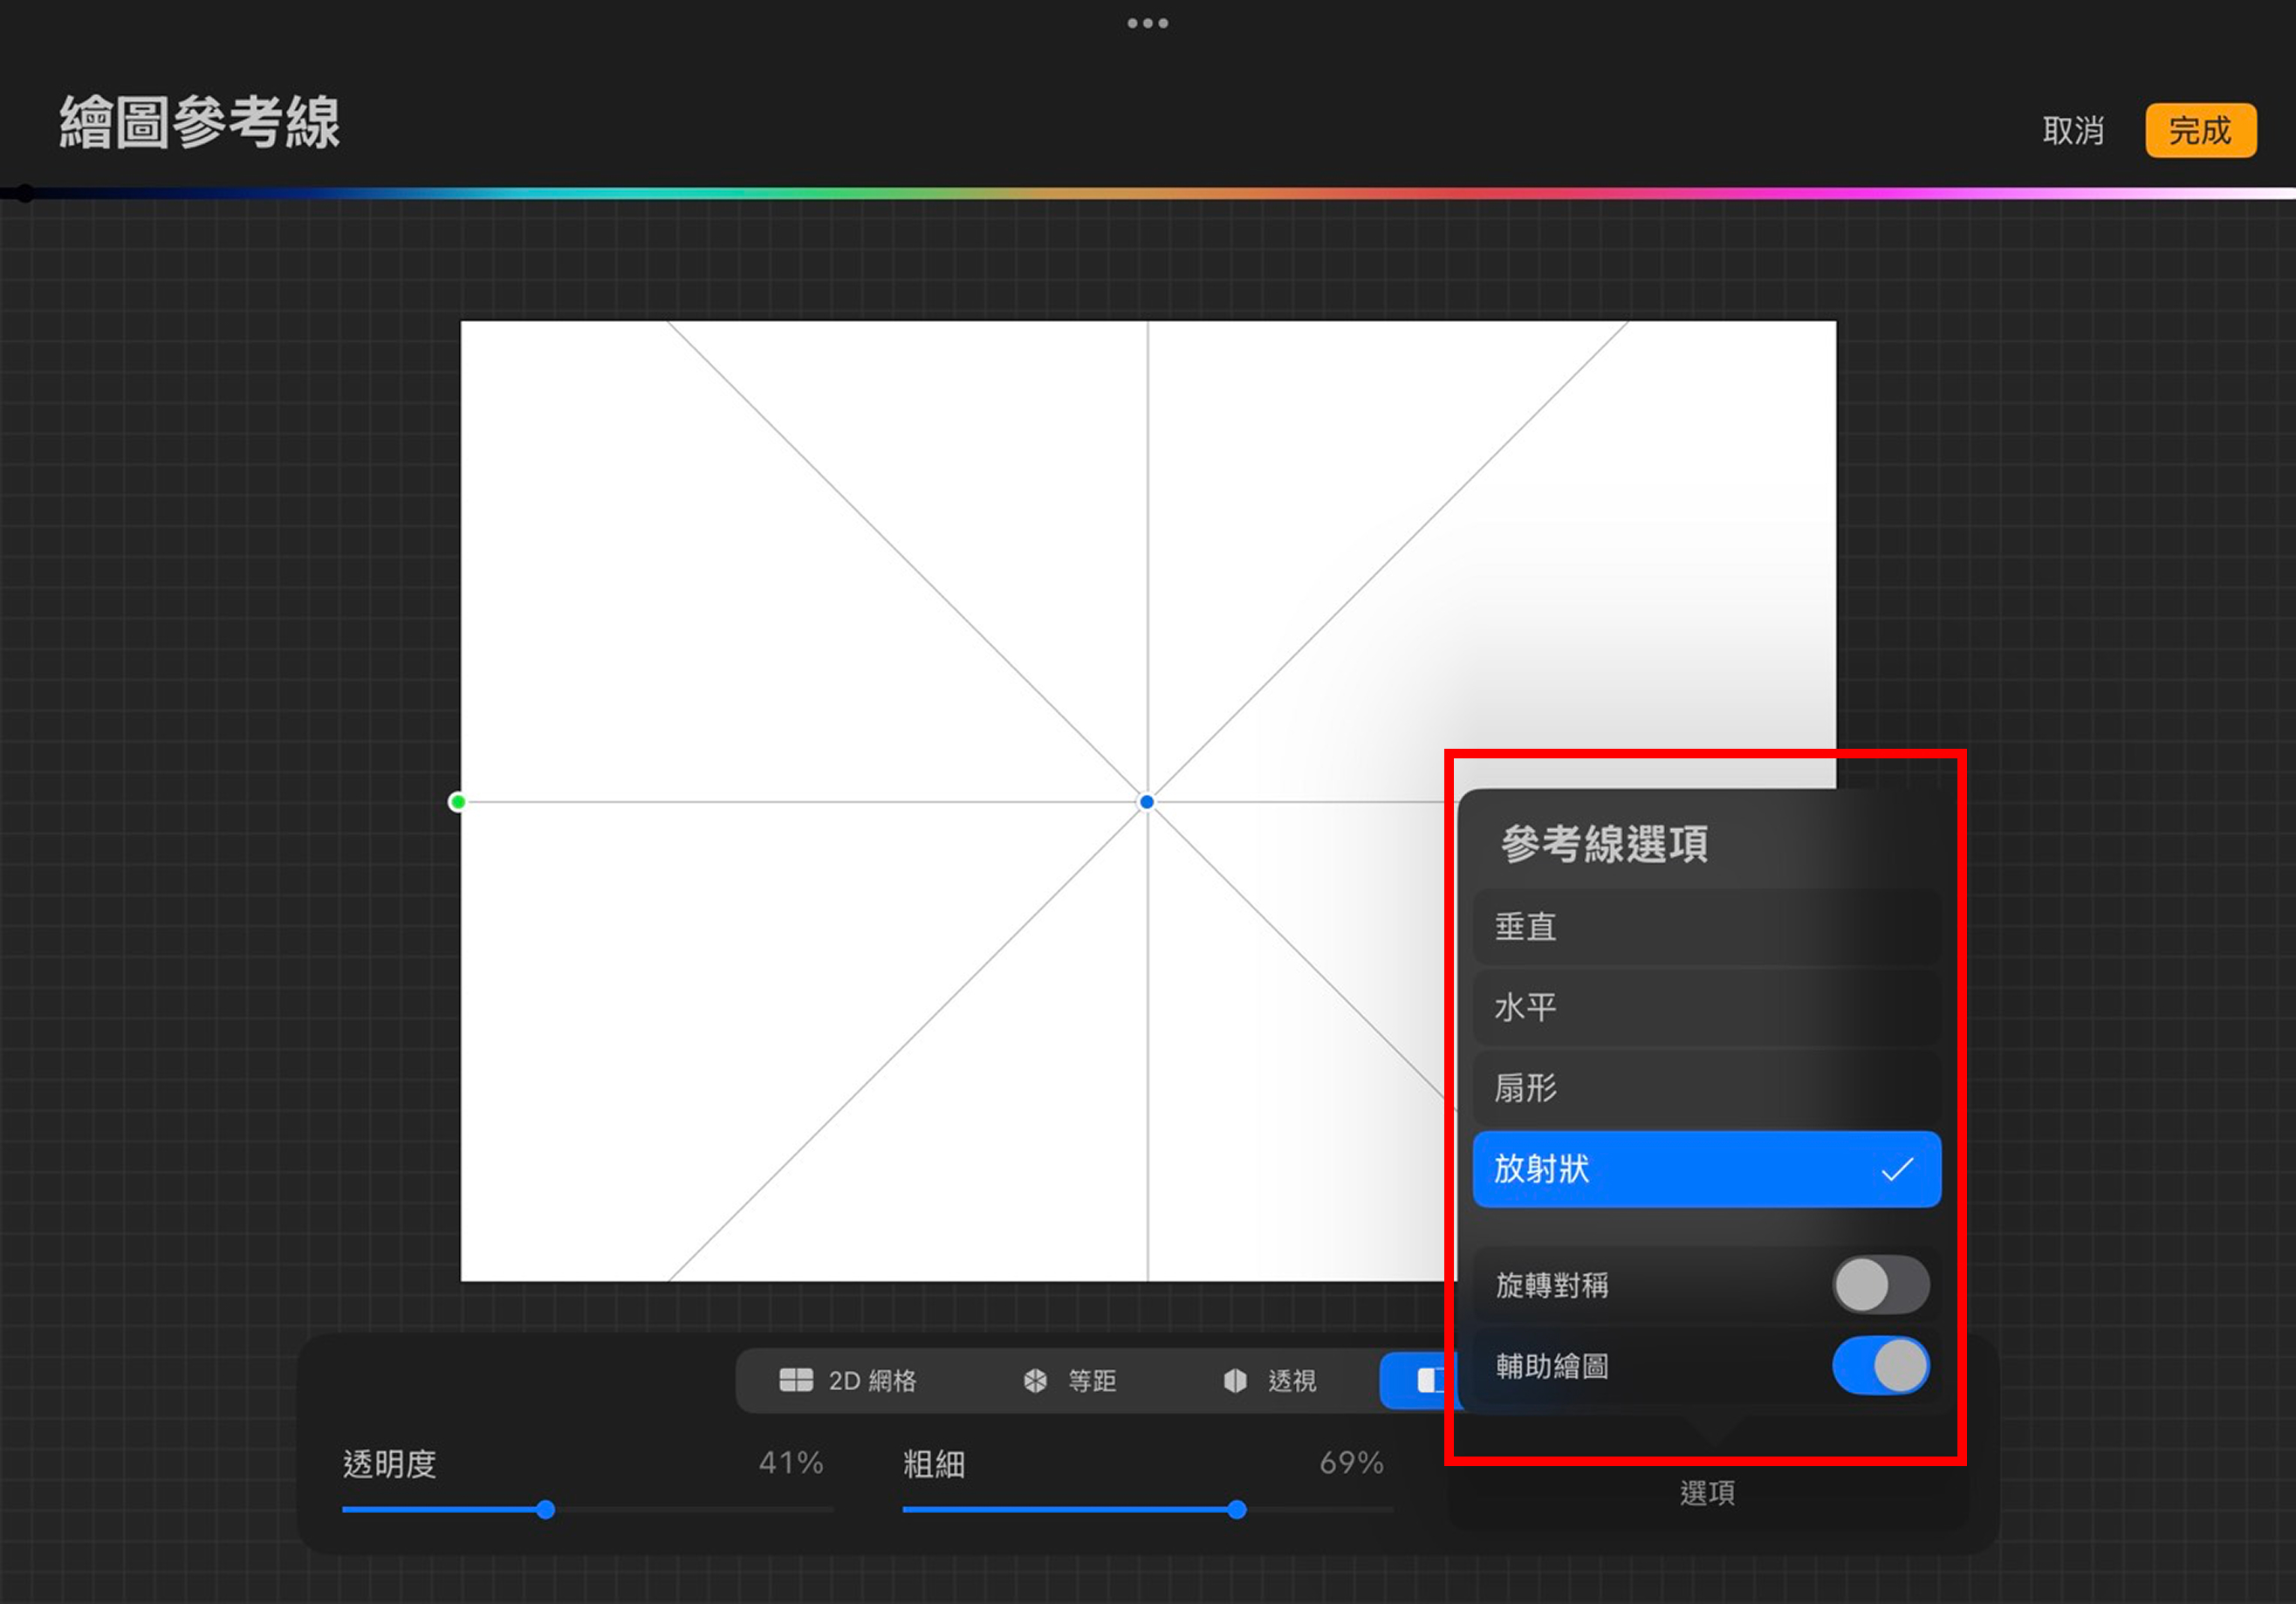Click the 透明度 opacity slider handle
This screenshot has height=1604, width=2296.
tap(545, 1509)
